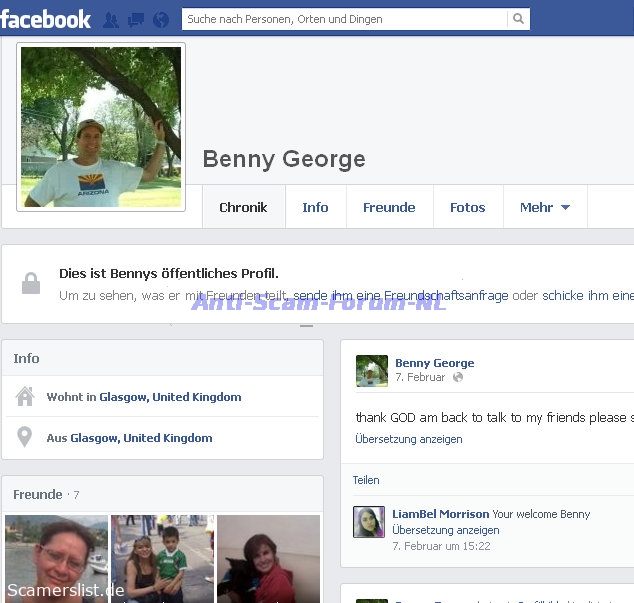Click Teilen under Benny's post
This screenshot has width=634, height=603.
(366, 480)
